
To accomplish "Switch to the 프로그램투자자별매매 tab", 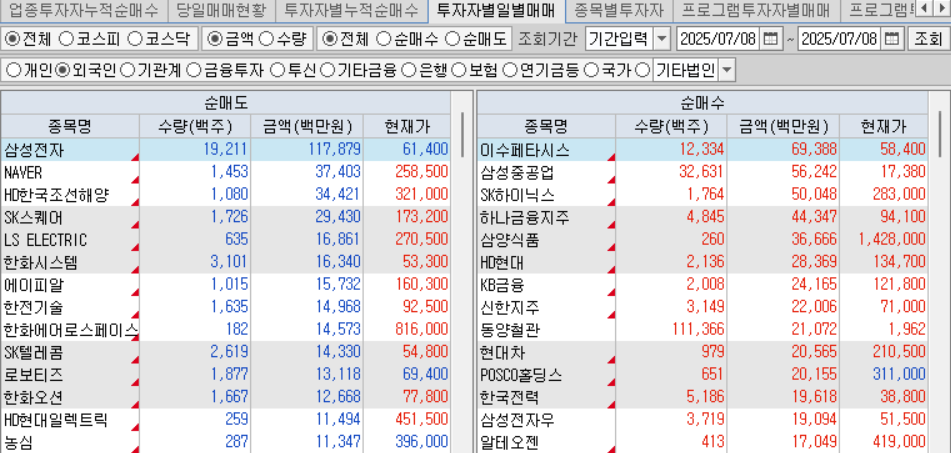I will point(755,10).
